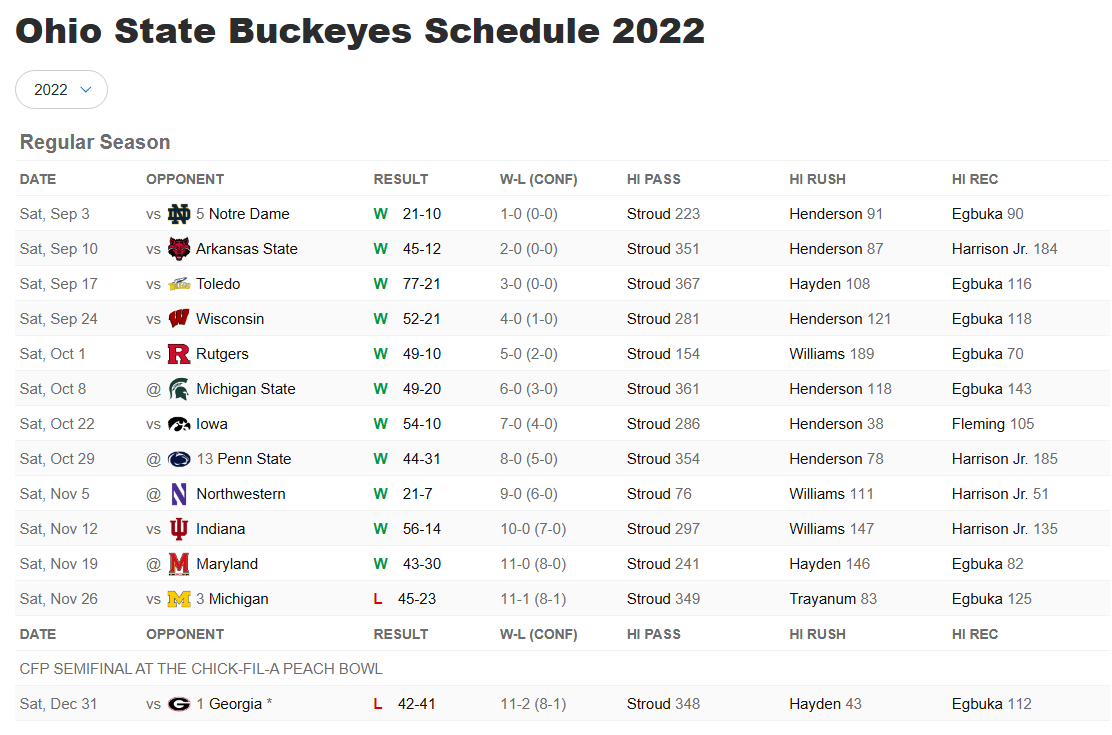Click Fleming in the Iowa row
The width and height of the screenshot is (1112, 735).
979,424
